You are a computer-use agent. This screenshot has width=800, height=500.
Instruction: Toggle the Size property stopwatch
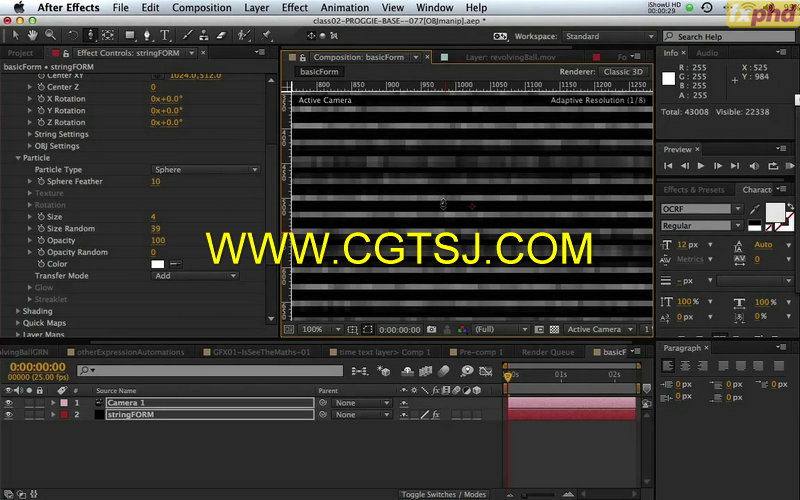click(41, 217)
